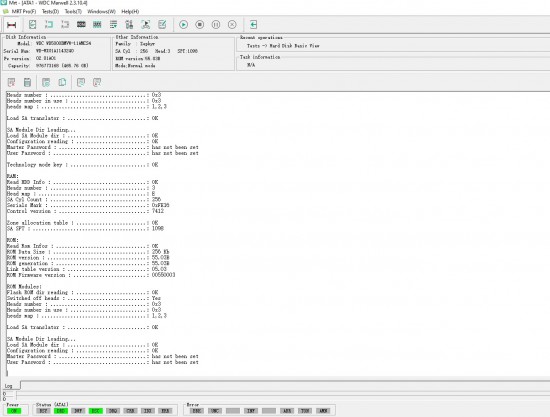Viewport: 550px width, 417px height.
Task: Click the green bracket arrows toolbar icon
Action: click(49, 25)
